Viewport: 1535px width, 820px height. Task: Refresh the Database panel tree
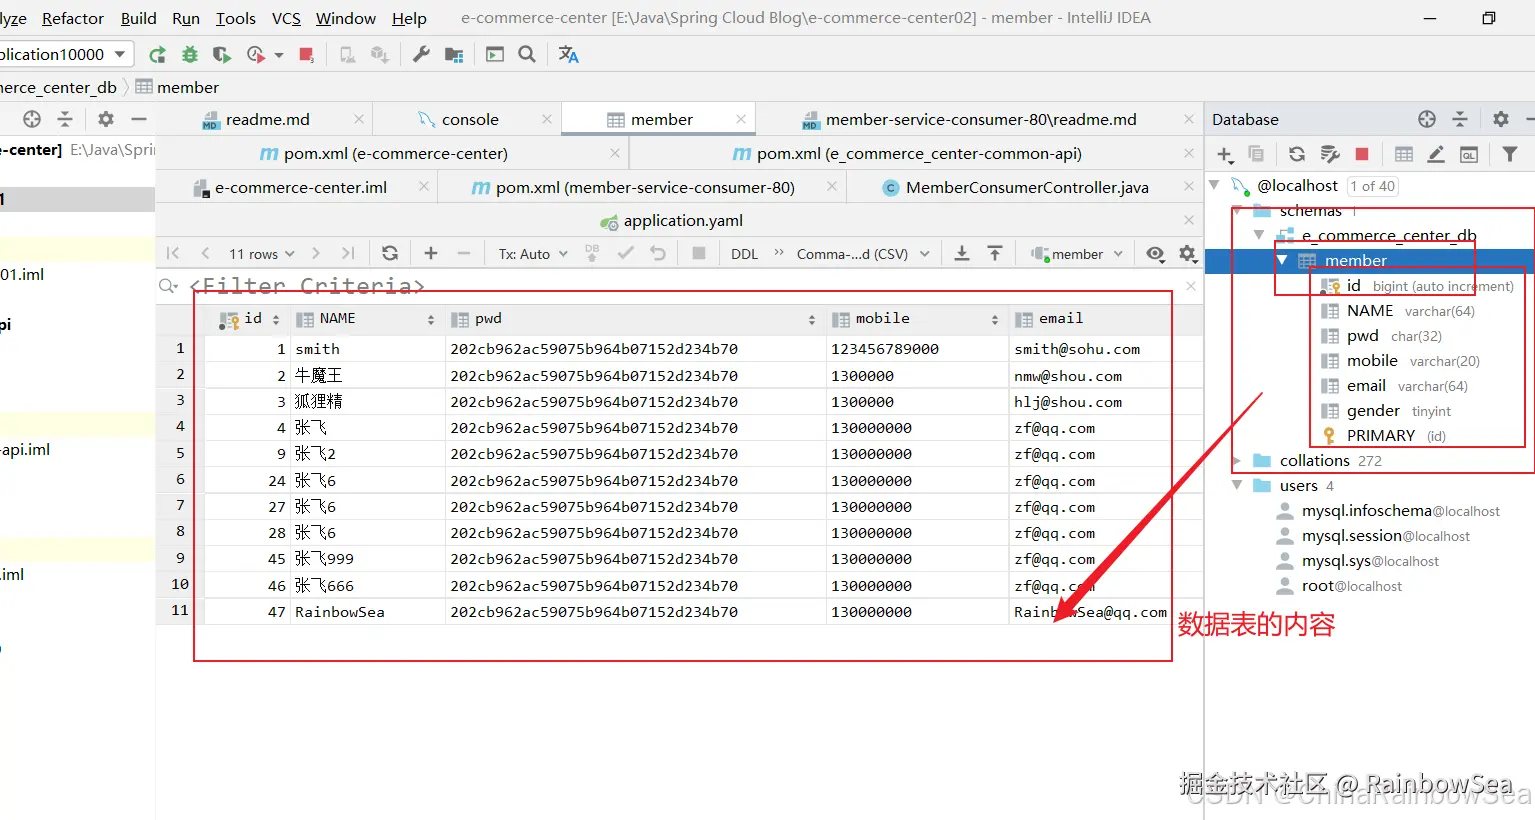1297,153
